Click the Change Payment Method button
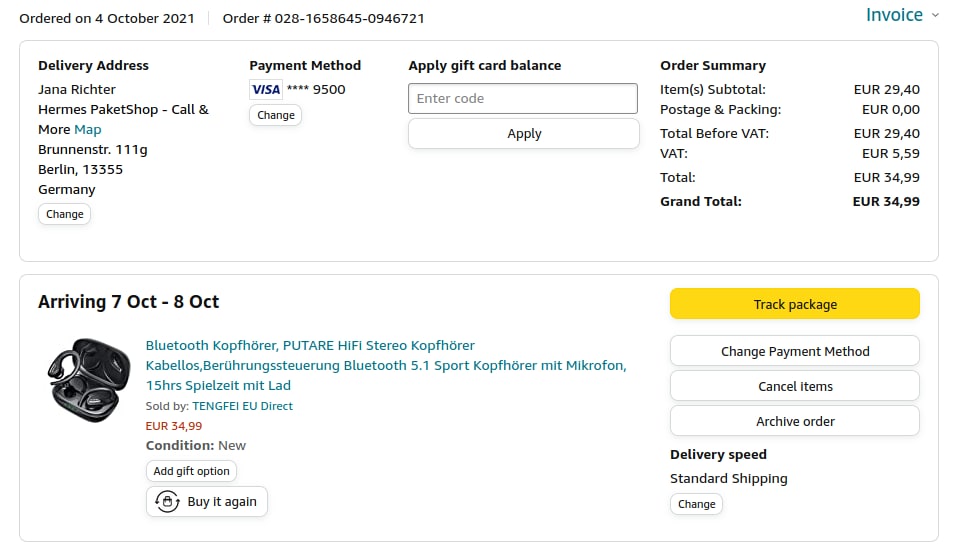This screenshot has width=958, height=554. 795,351
